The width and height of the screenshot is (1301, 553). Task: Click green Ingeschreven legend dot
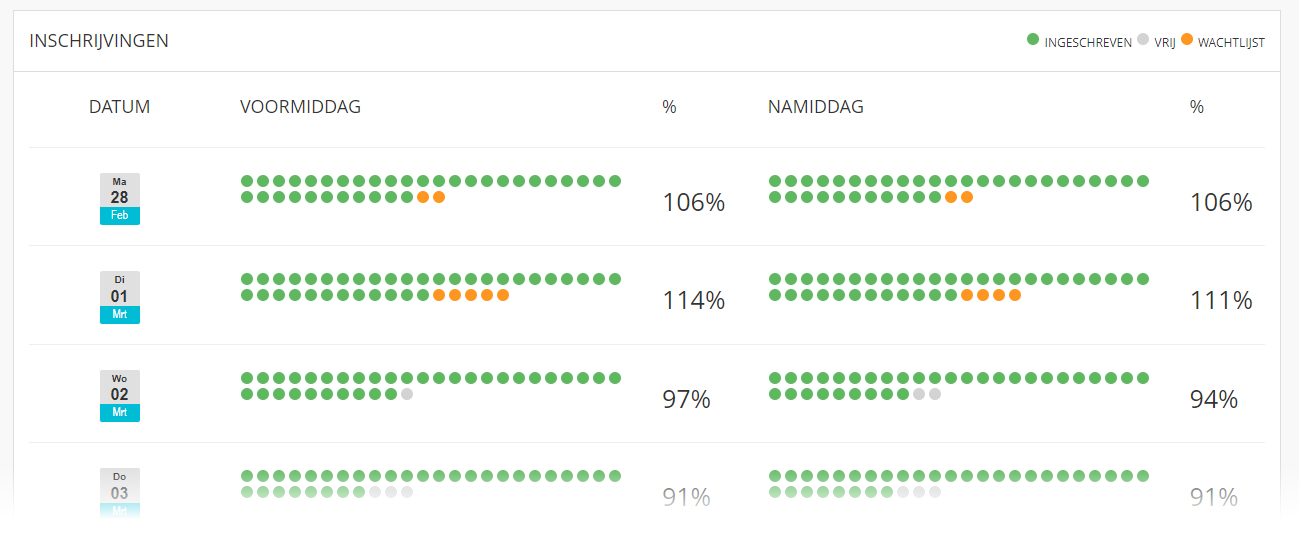click(x=1033, y=40)
